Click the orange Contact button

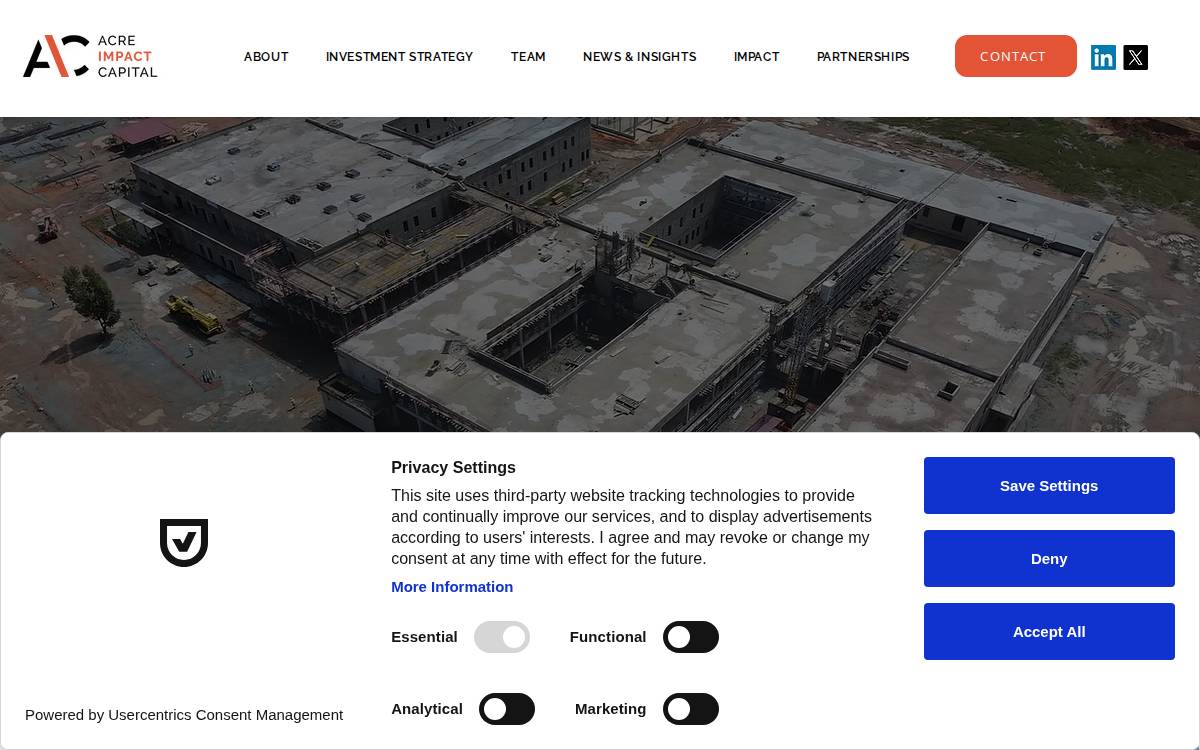tap(1016, 56)
